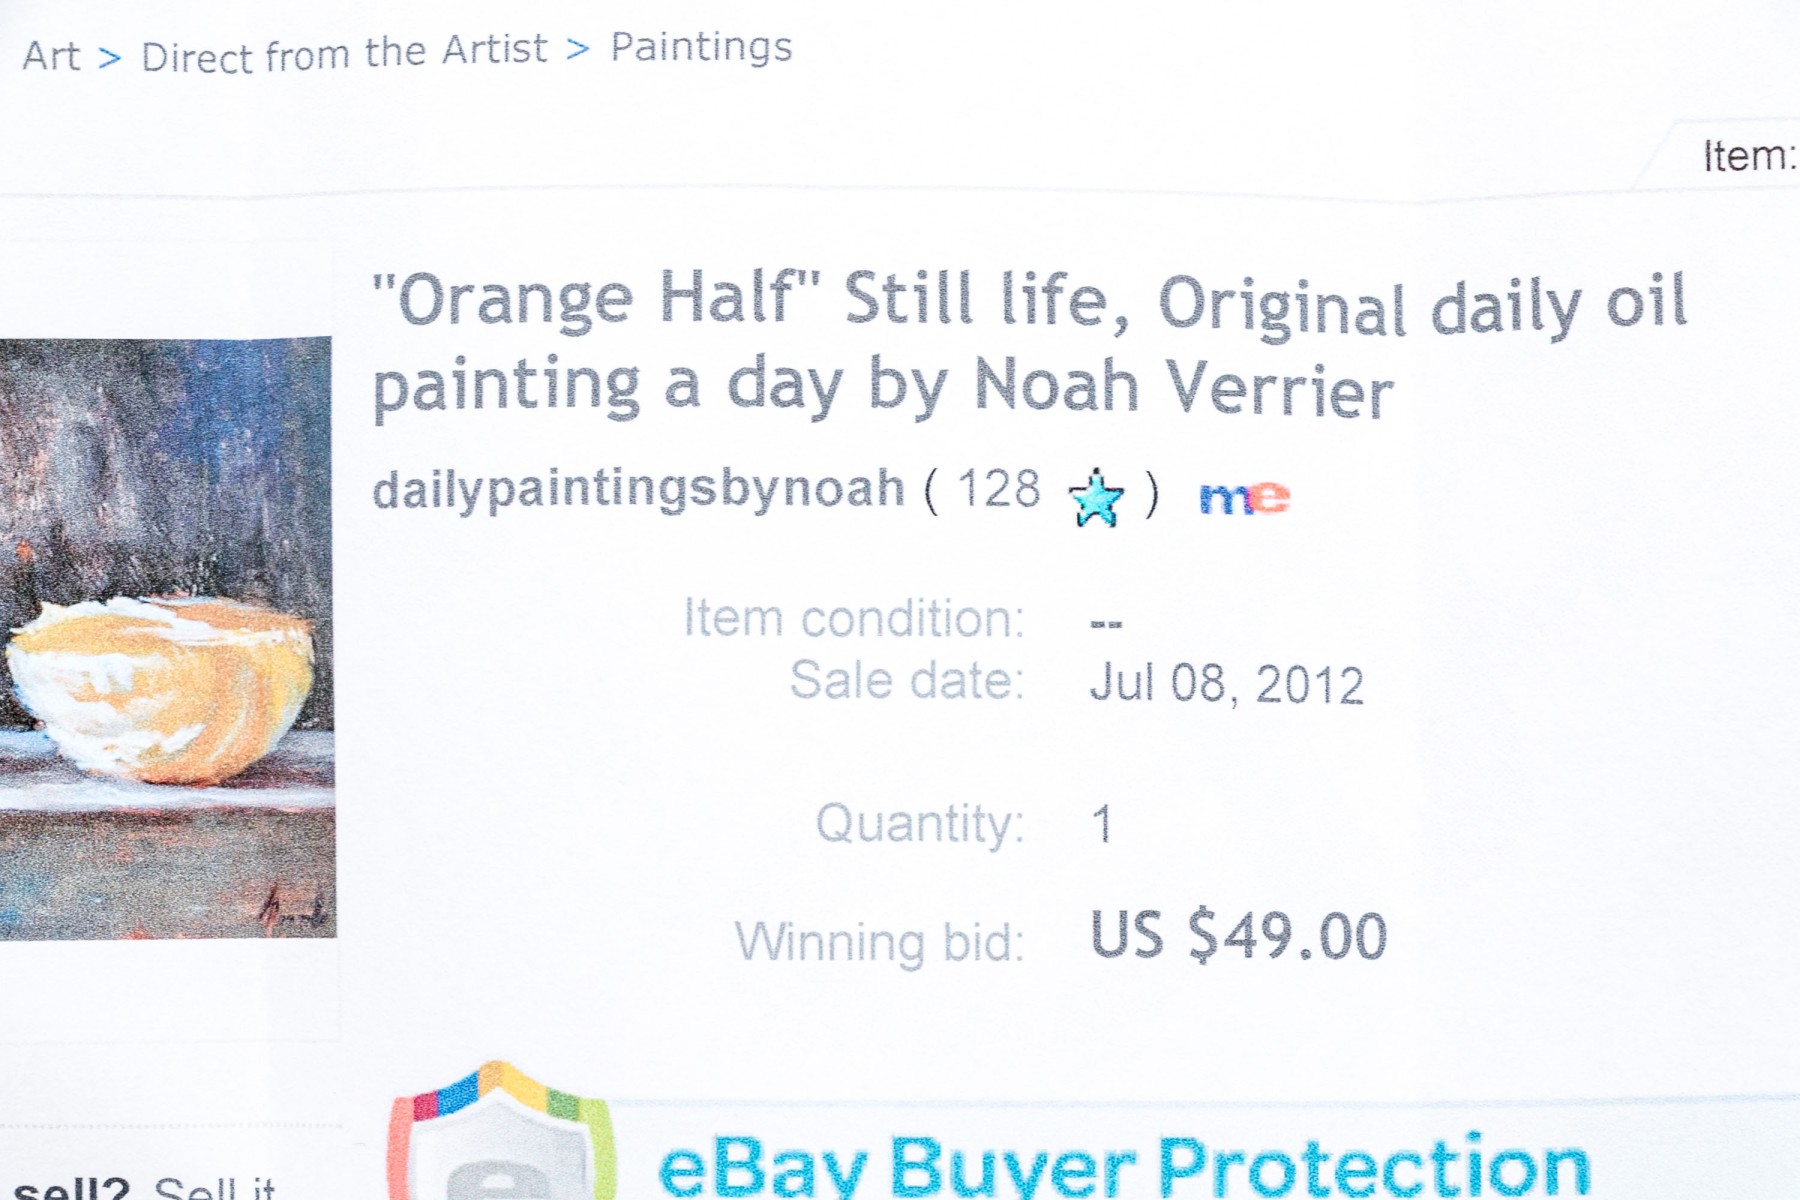View the seller's 128 feedback score
Image resolution: width=1800 pixels, height=1200 pixels.
(999, 489)
